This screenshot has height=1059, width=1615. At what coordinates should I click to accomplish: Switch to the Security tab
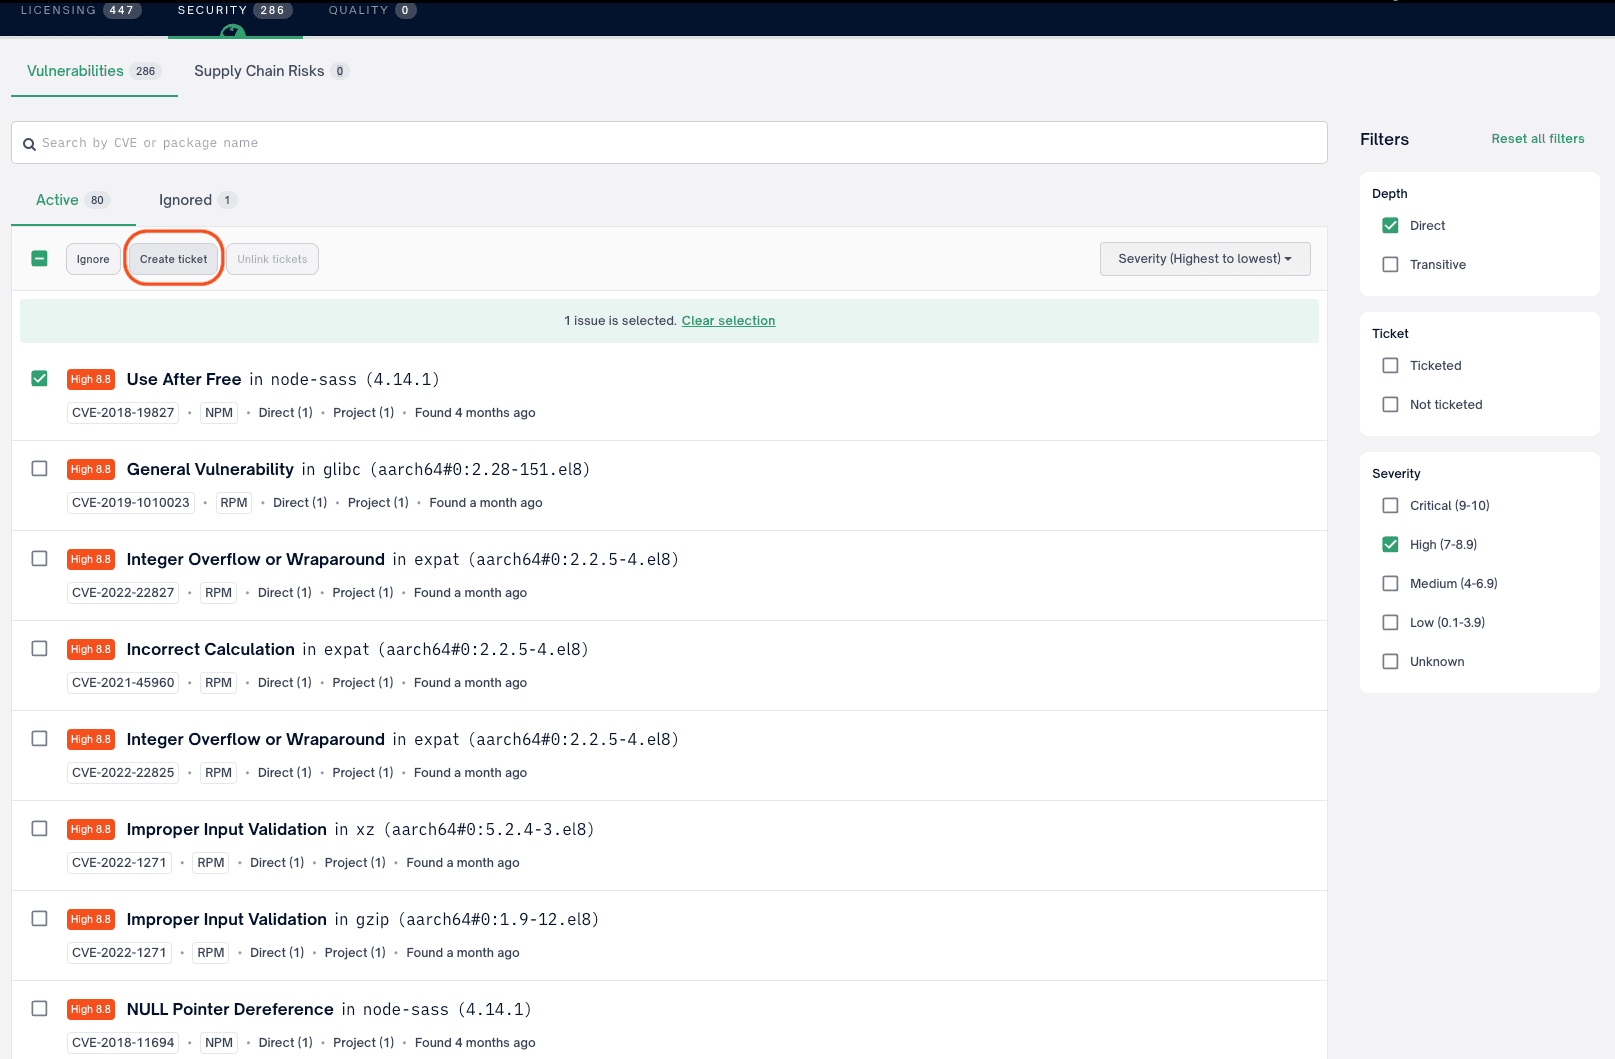(235, 10)
